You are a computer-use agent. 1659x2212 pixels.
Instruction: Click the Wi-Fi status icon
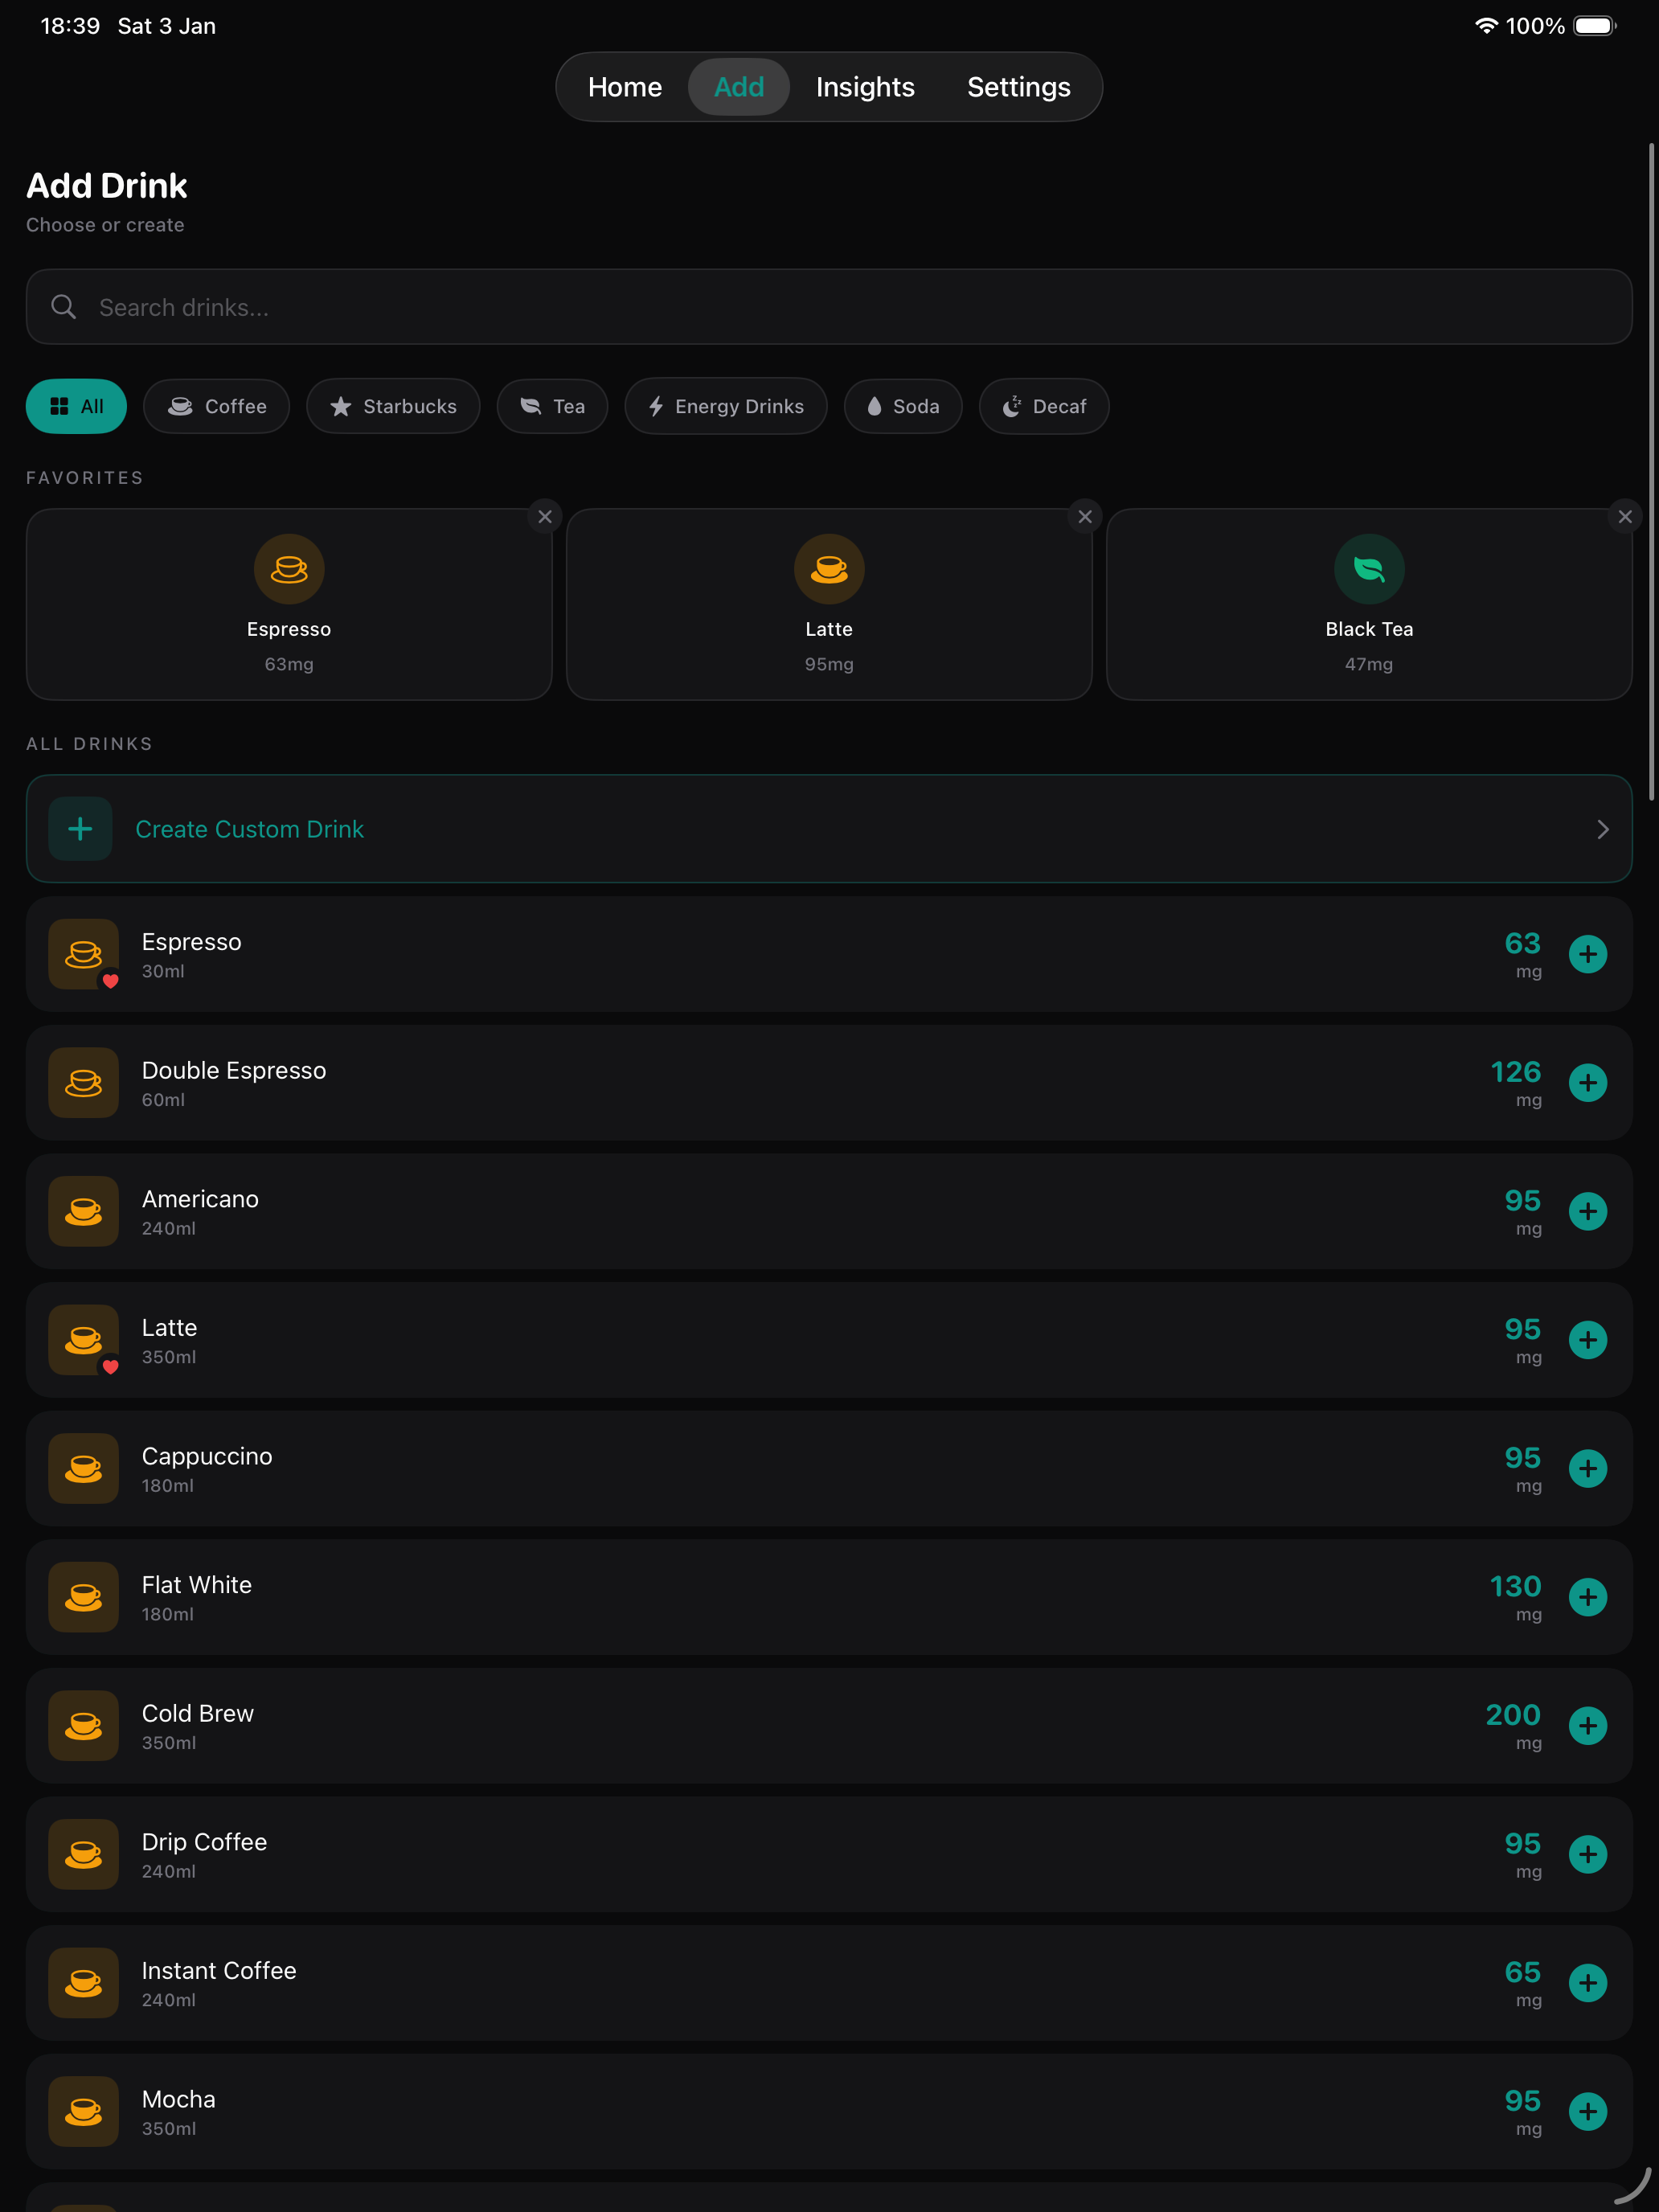click(1486, 26)
